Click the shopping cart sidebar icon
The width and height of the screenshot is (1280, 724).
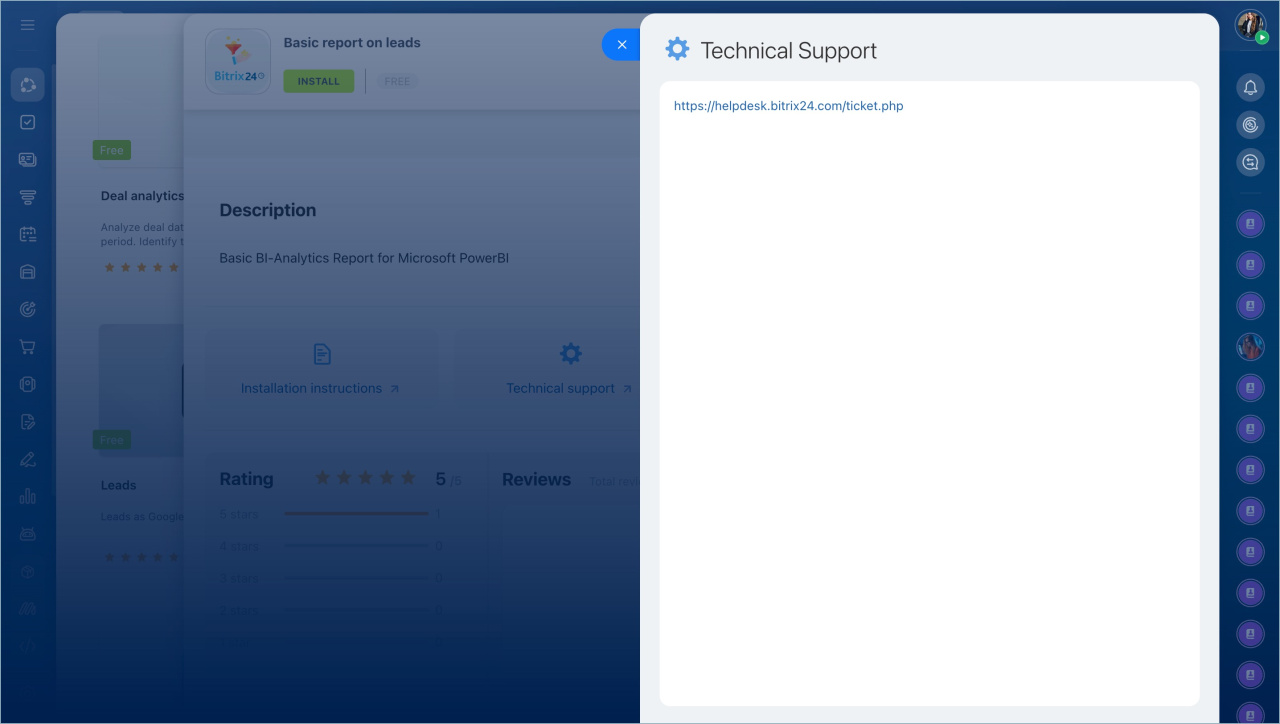[27, 347]
